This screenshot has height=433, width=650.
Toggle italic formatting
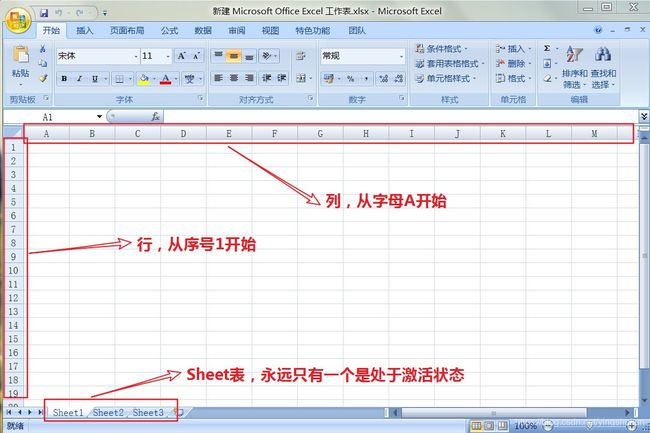79,78
